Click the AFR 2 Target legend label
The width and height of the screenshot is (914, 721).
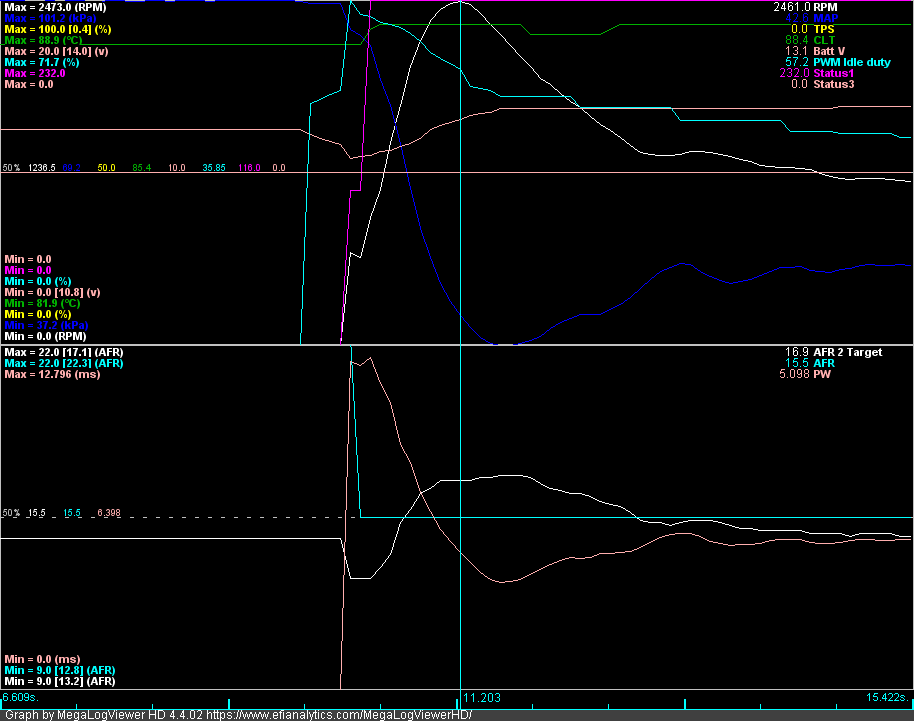(x=848, y=352)
